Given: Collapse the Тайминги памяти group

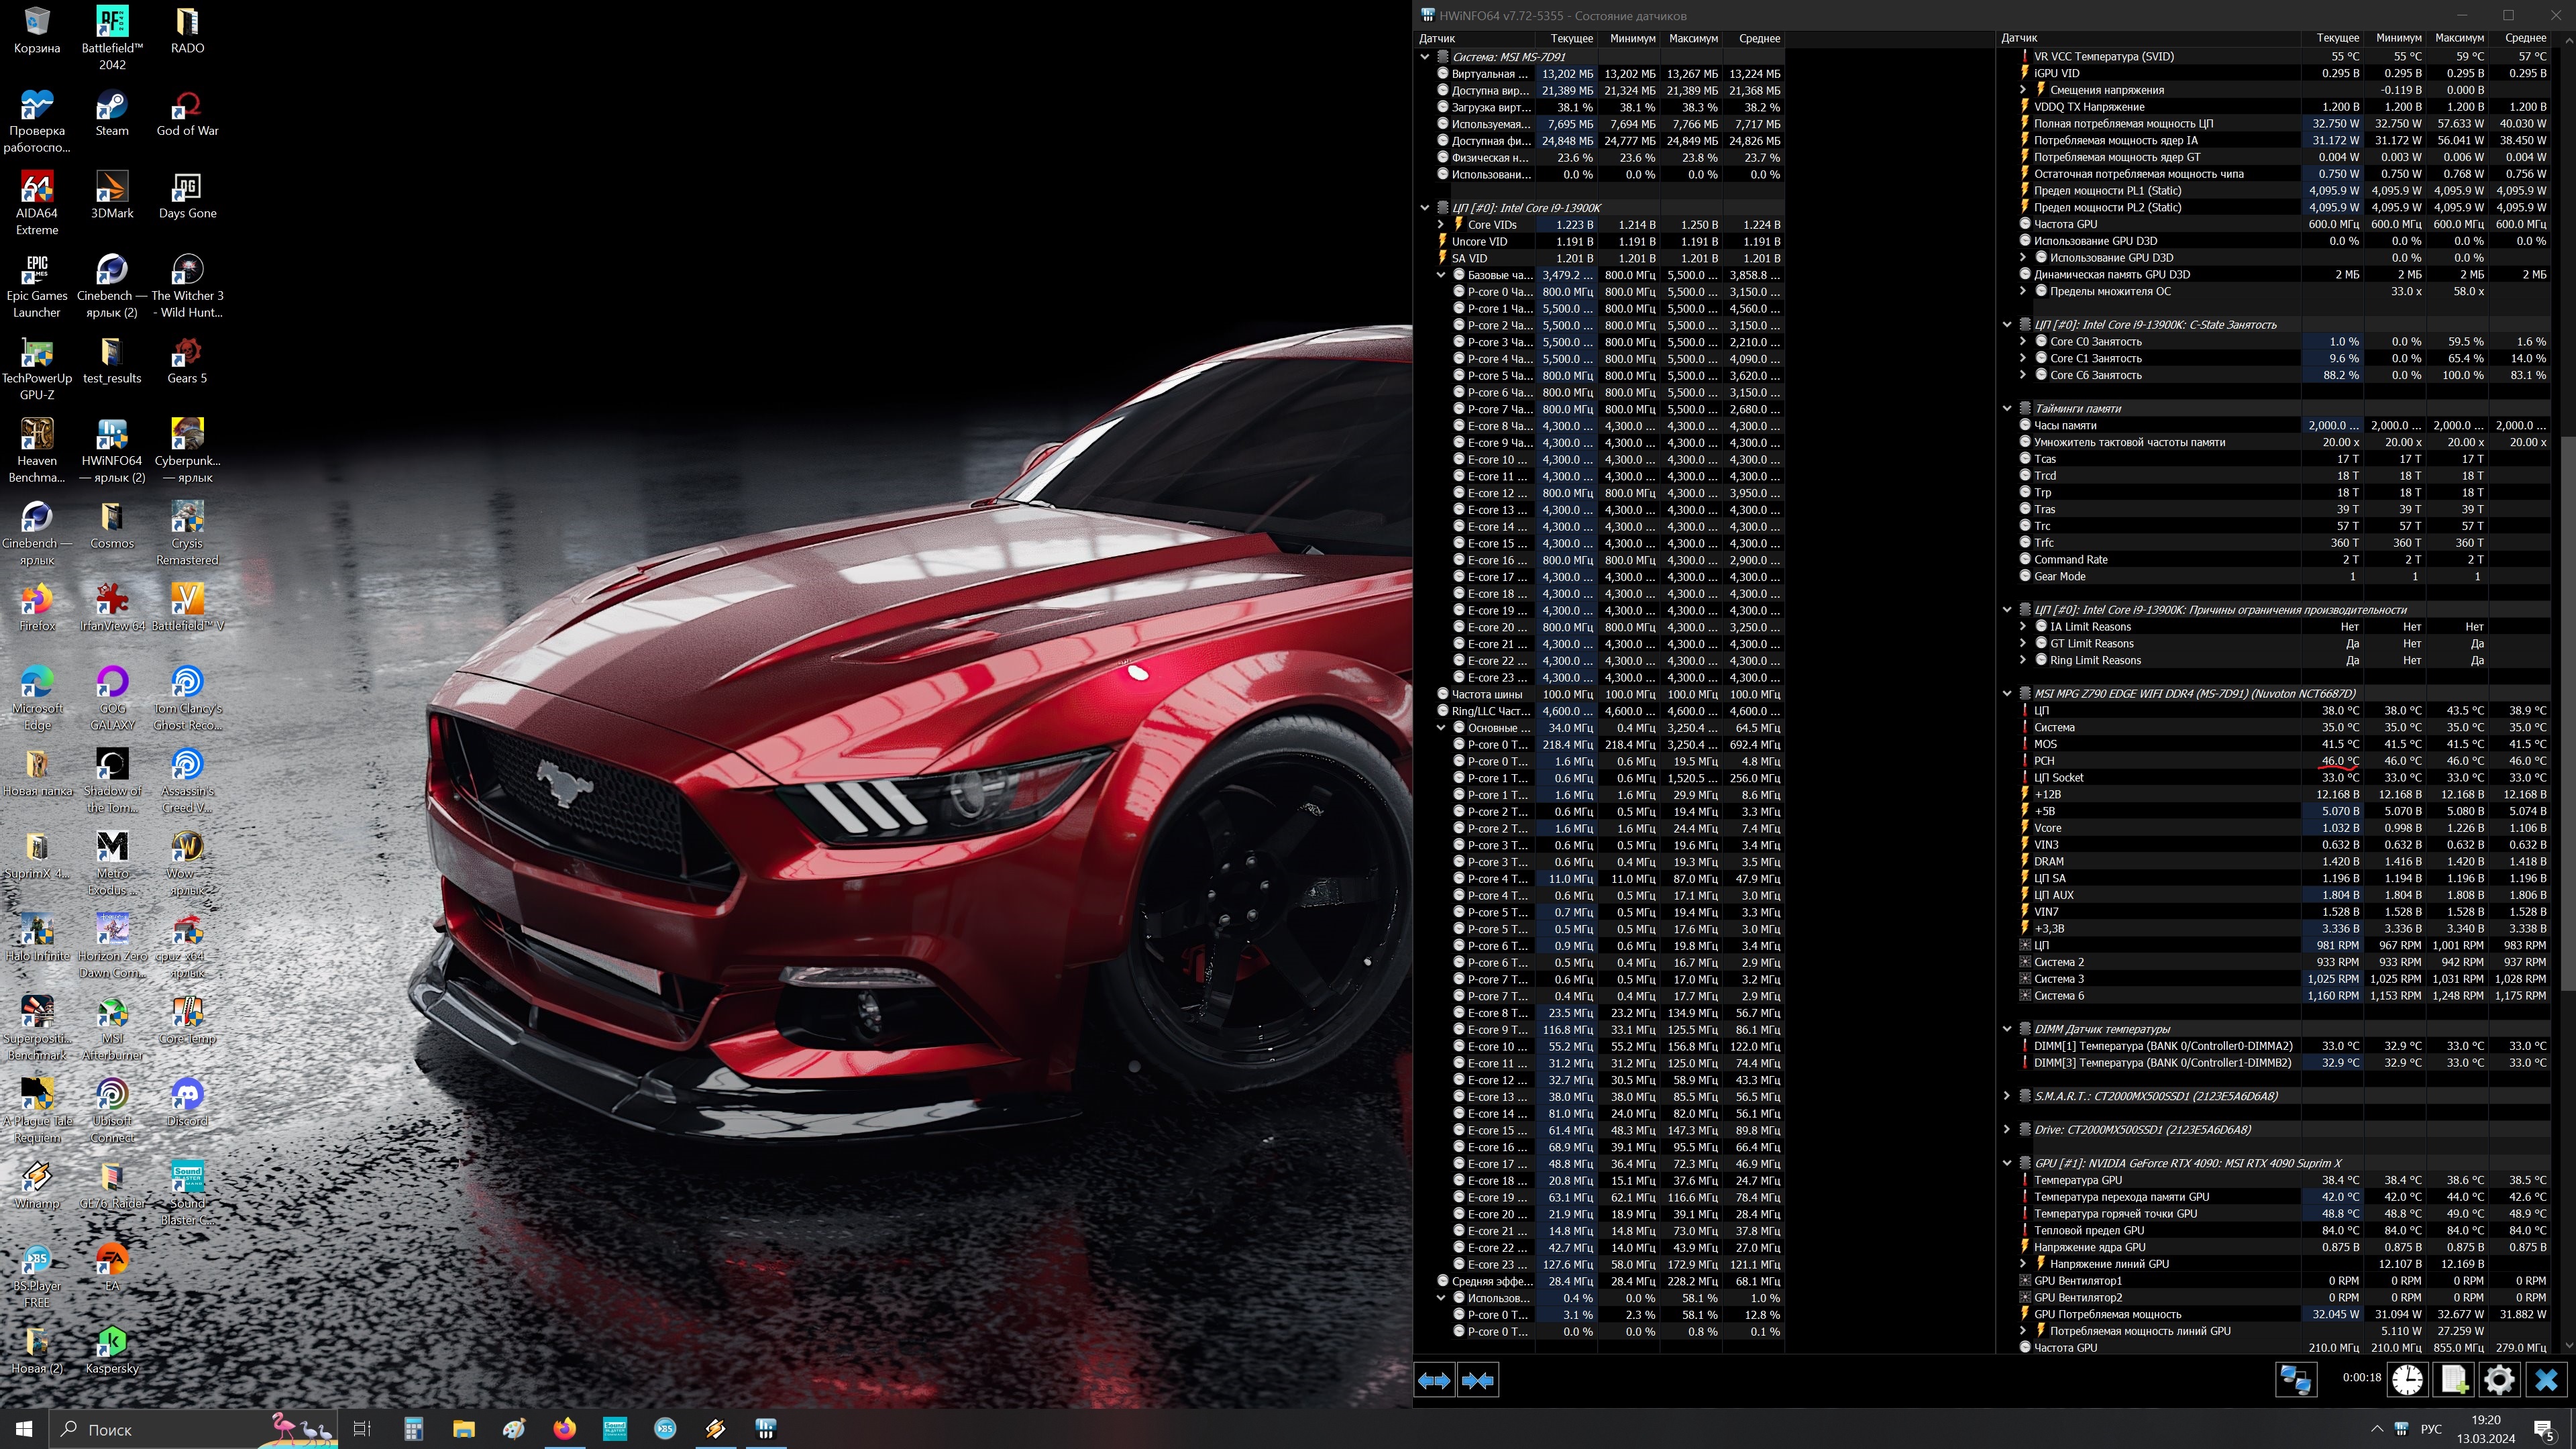Looking at the screenshot, I should tap(2006, 408).
